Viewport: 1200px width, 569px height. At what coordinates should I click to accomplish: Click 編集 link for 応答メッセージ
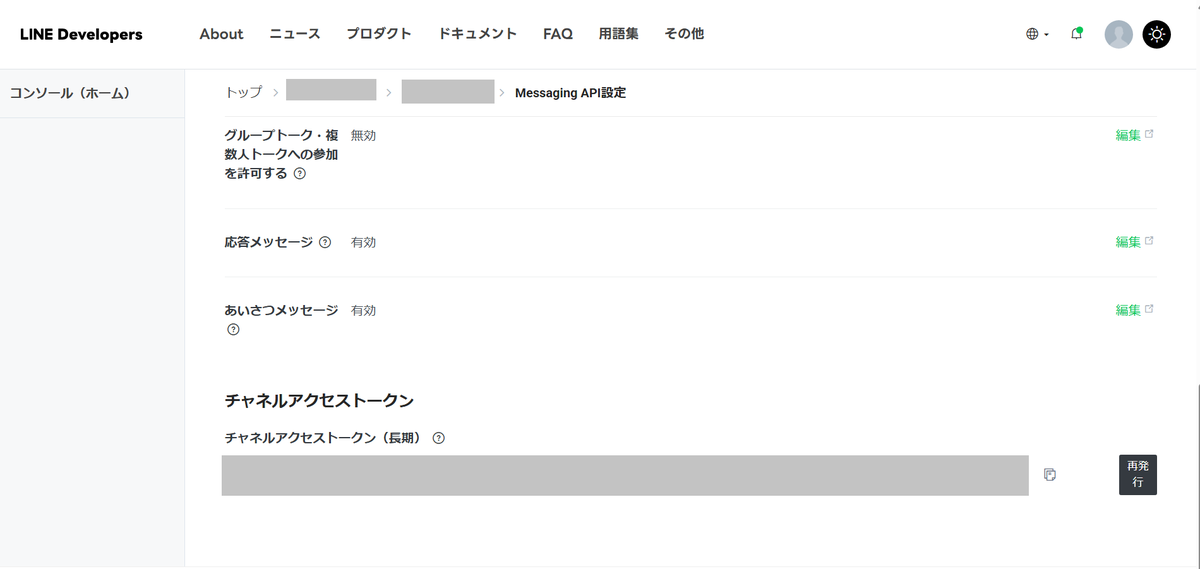click(x=1134, y=242)
